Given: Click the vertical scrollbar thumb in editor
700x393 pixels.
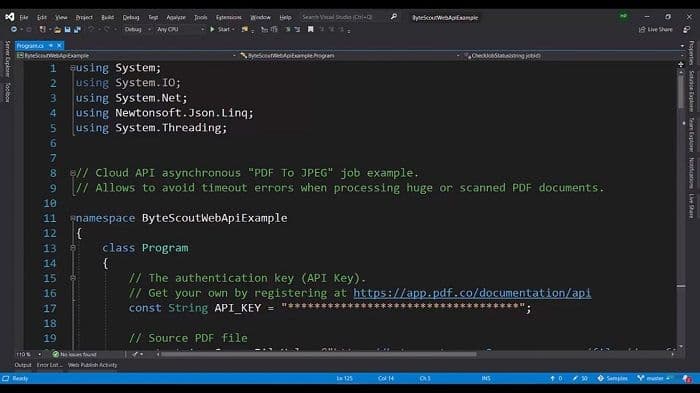Looking at the screenshot, I should pos(681,91).
